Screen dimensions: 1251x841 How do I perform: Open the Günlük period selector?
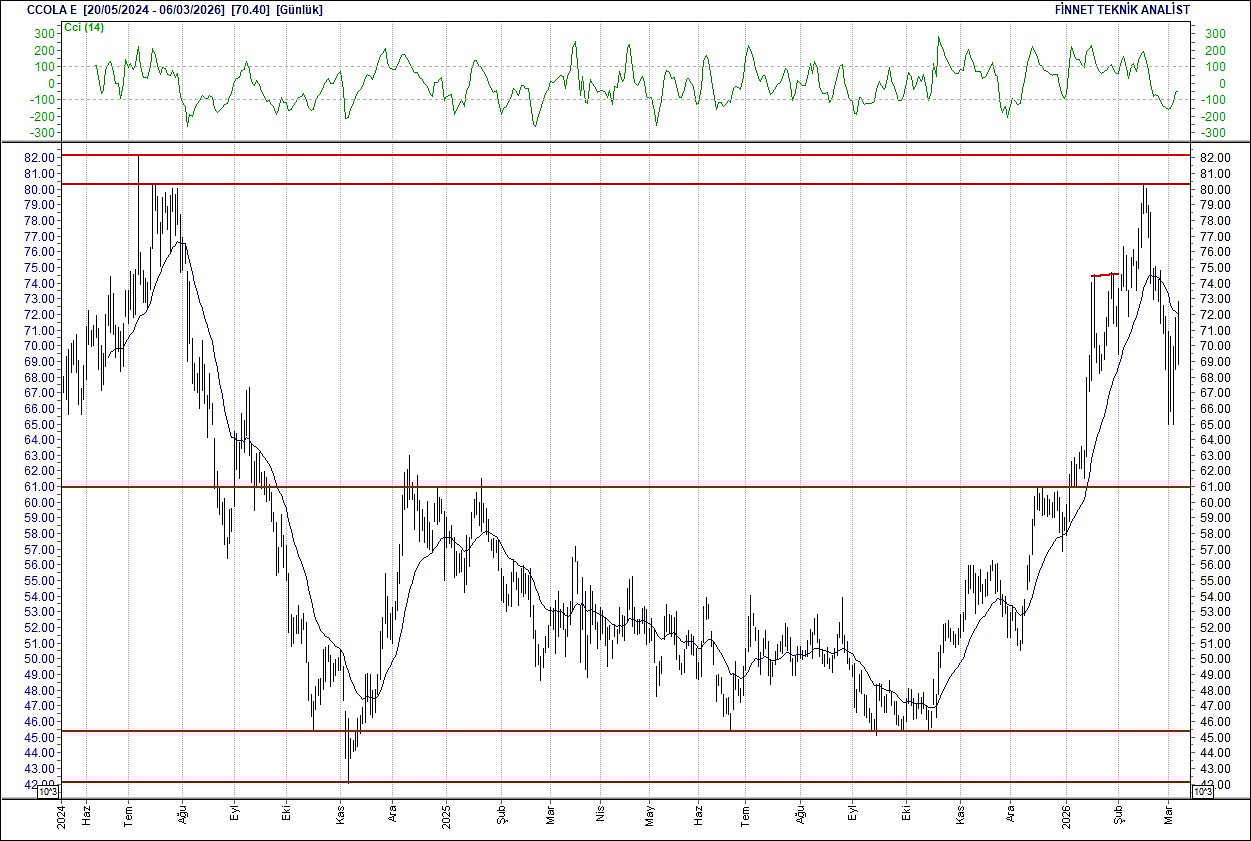(x=300, y=8)
